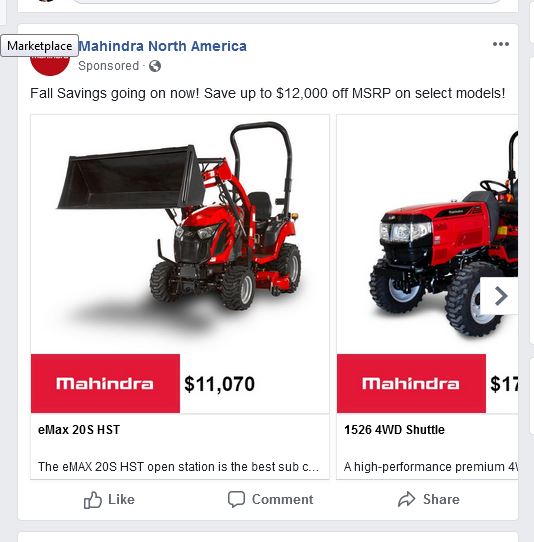Open Mahindra North America page link
534x542 pixels.
(163, 46)
